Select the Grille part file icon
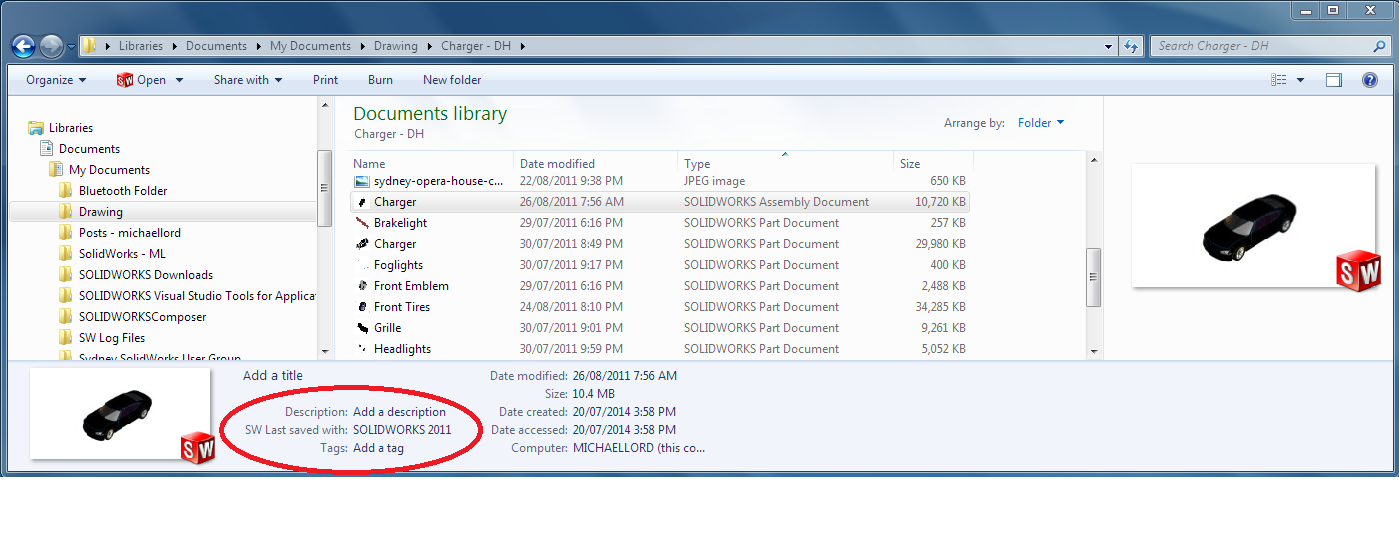 pos(362,328)
